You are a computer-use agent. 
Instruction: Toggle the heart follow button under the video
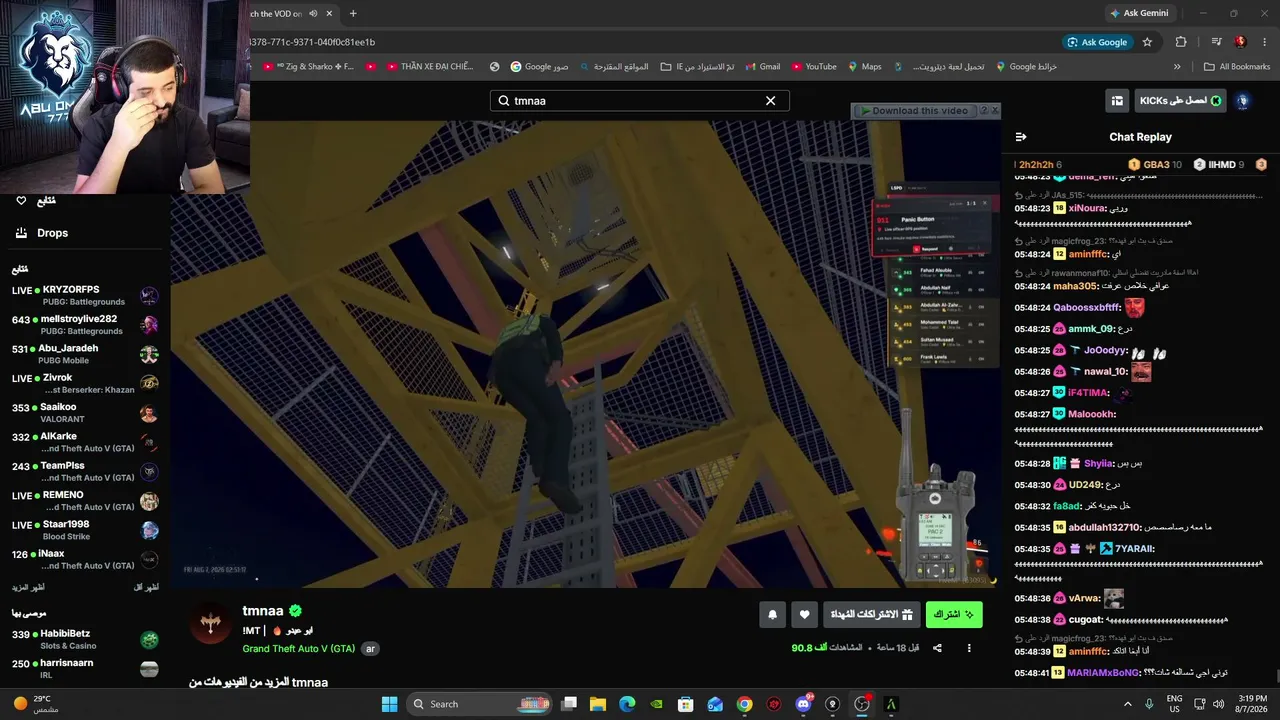coord(805,614)
